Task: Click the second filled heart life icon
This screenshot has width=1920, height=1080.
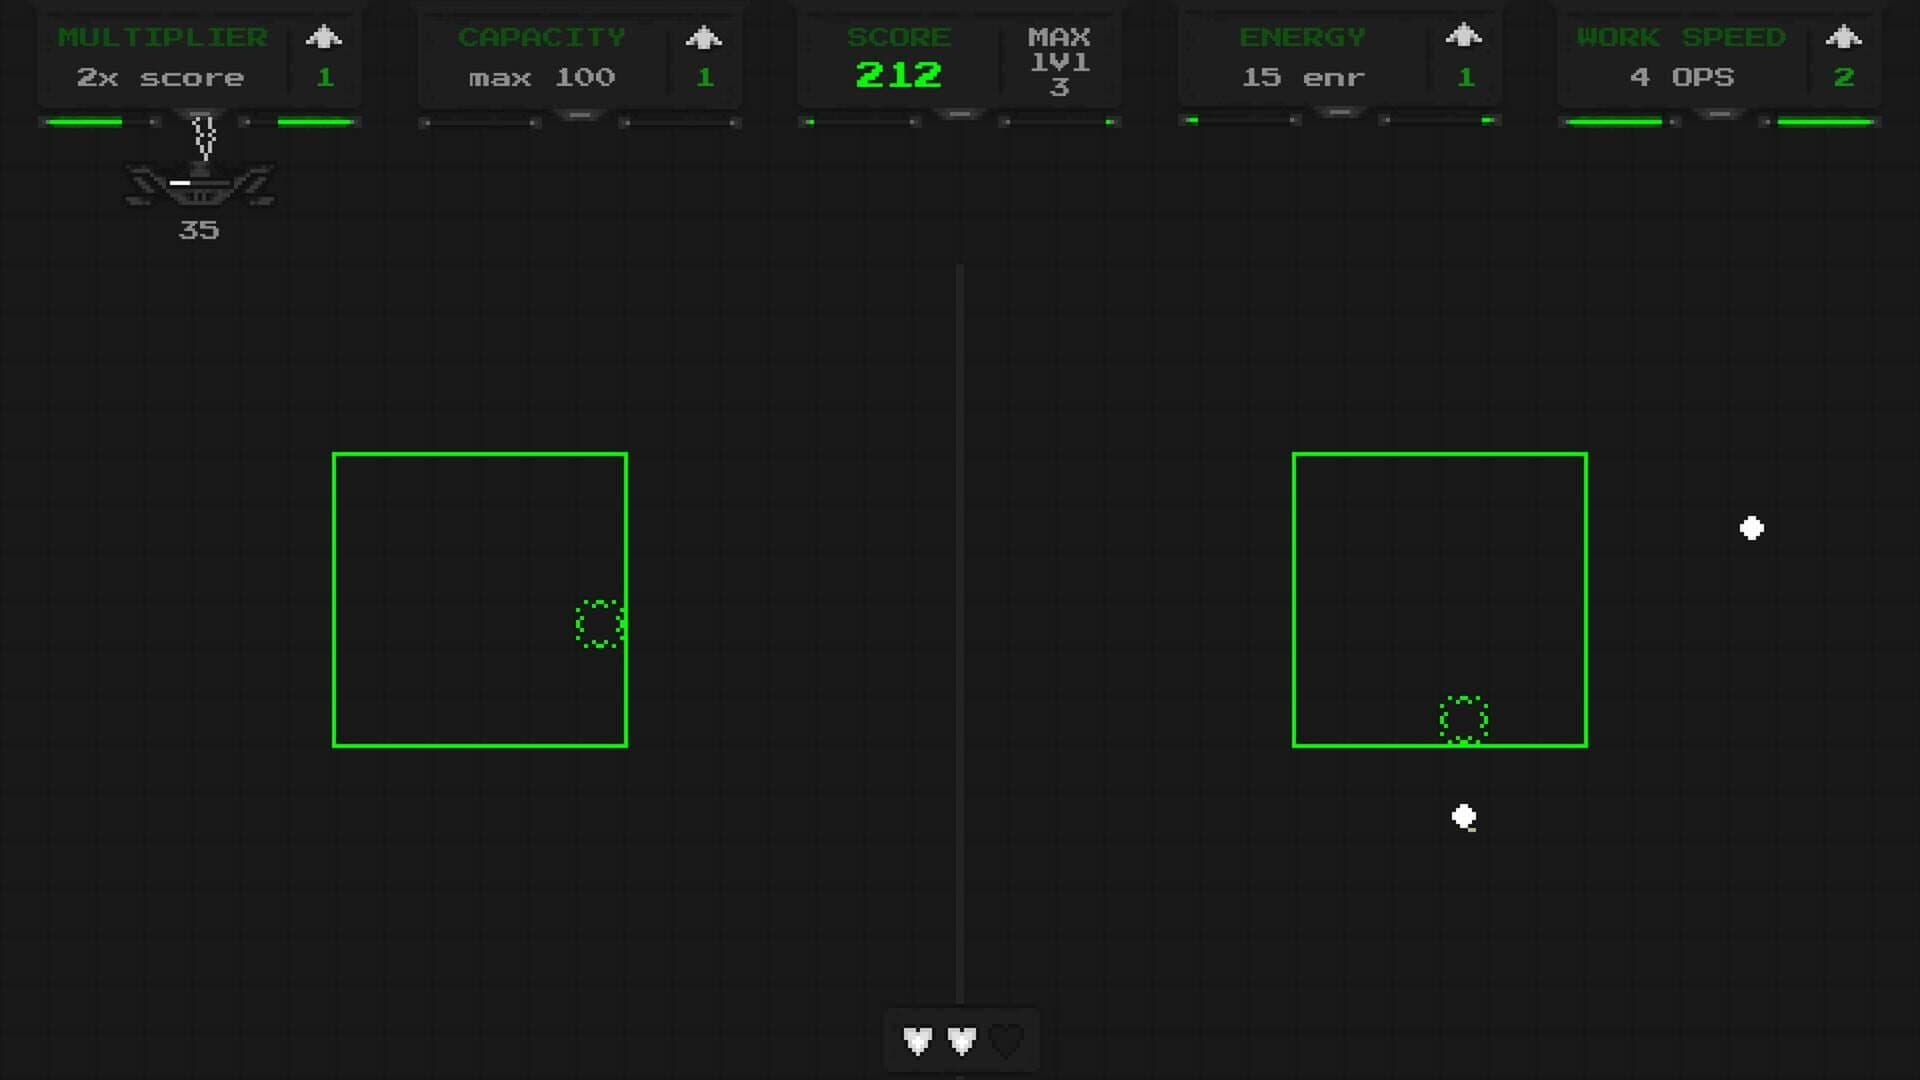Action: tap(962, 1041)
